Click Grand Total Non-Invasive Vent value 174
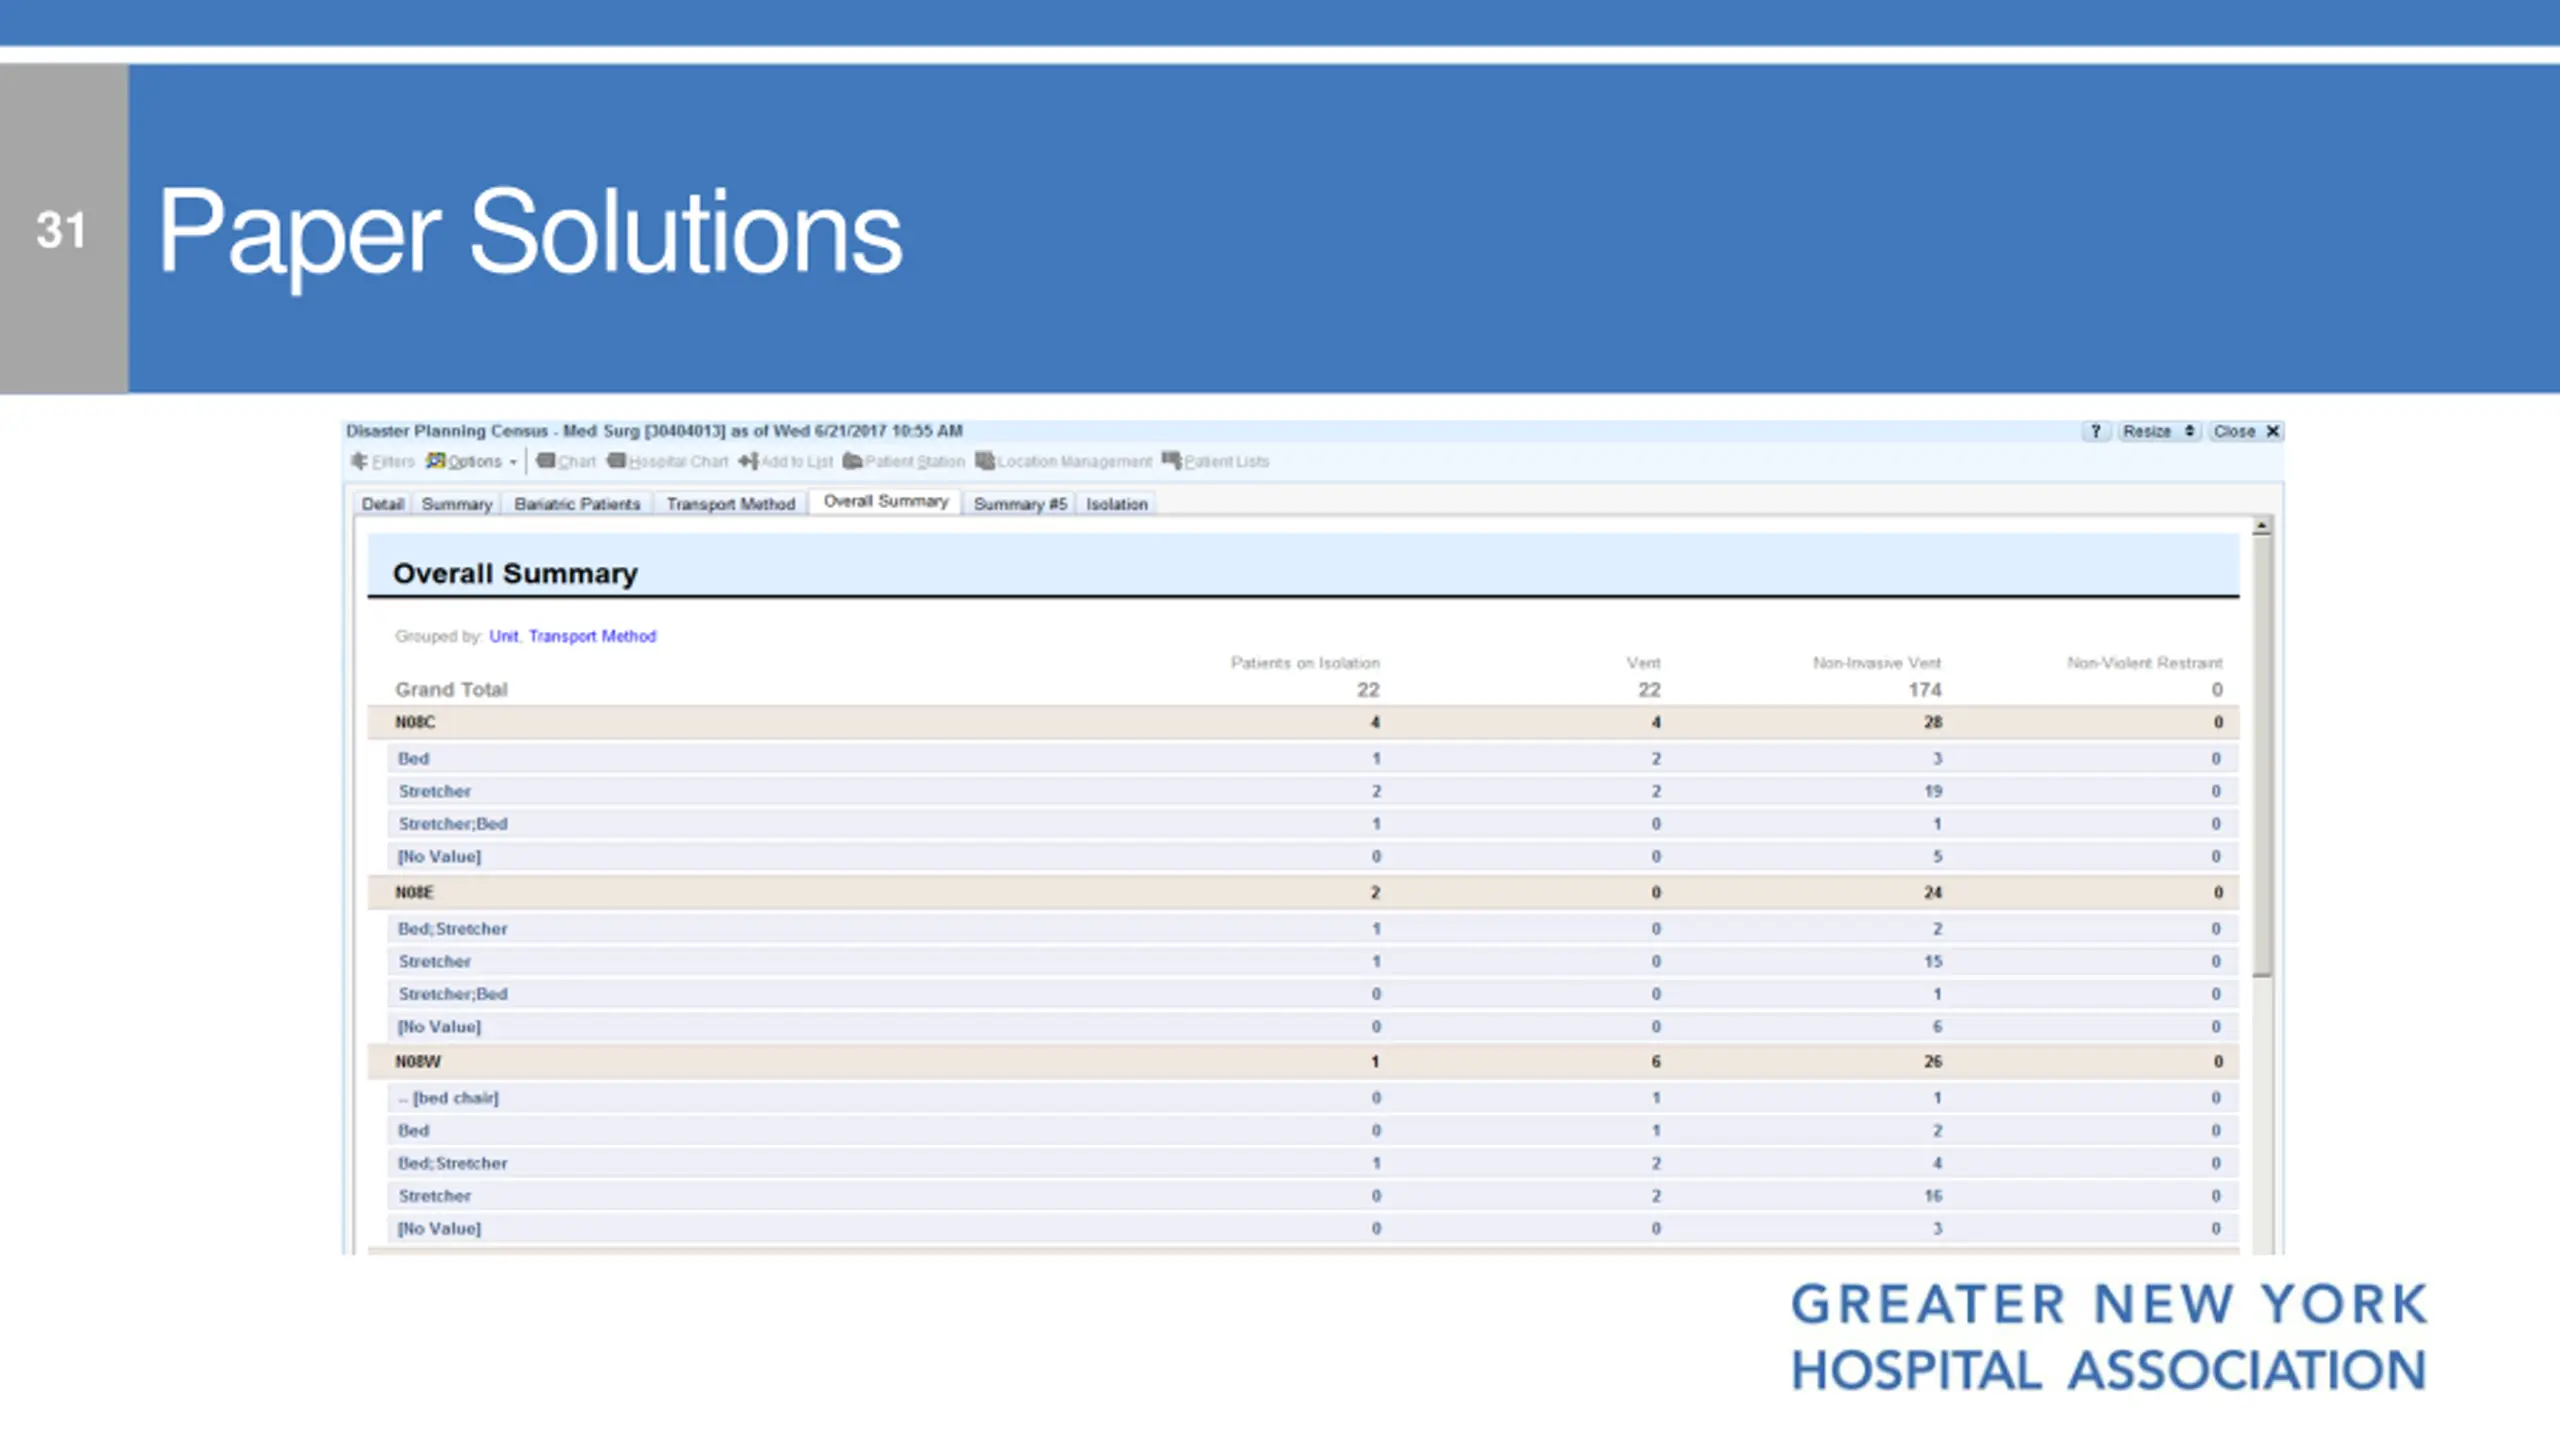The width and height of the screenshot is (2560, 1440). (1925, 690)
